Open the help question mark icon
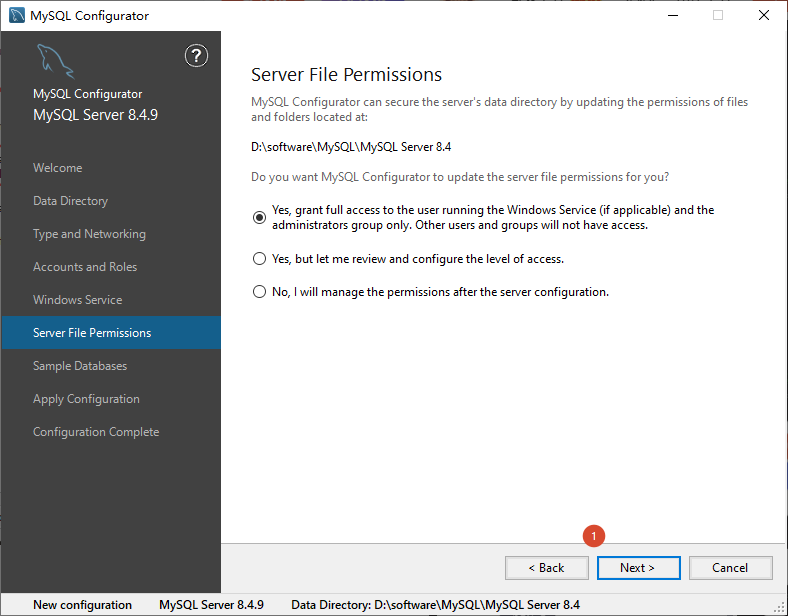The height and width of the screenshot is (616, 788). pyautogui.click(x=196, y=55)
